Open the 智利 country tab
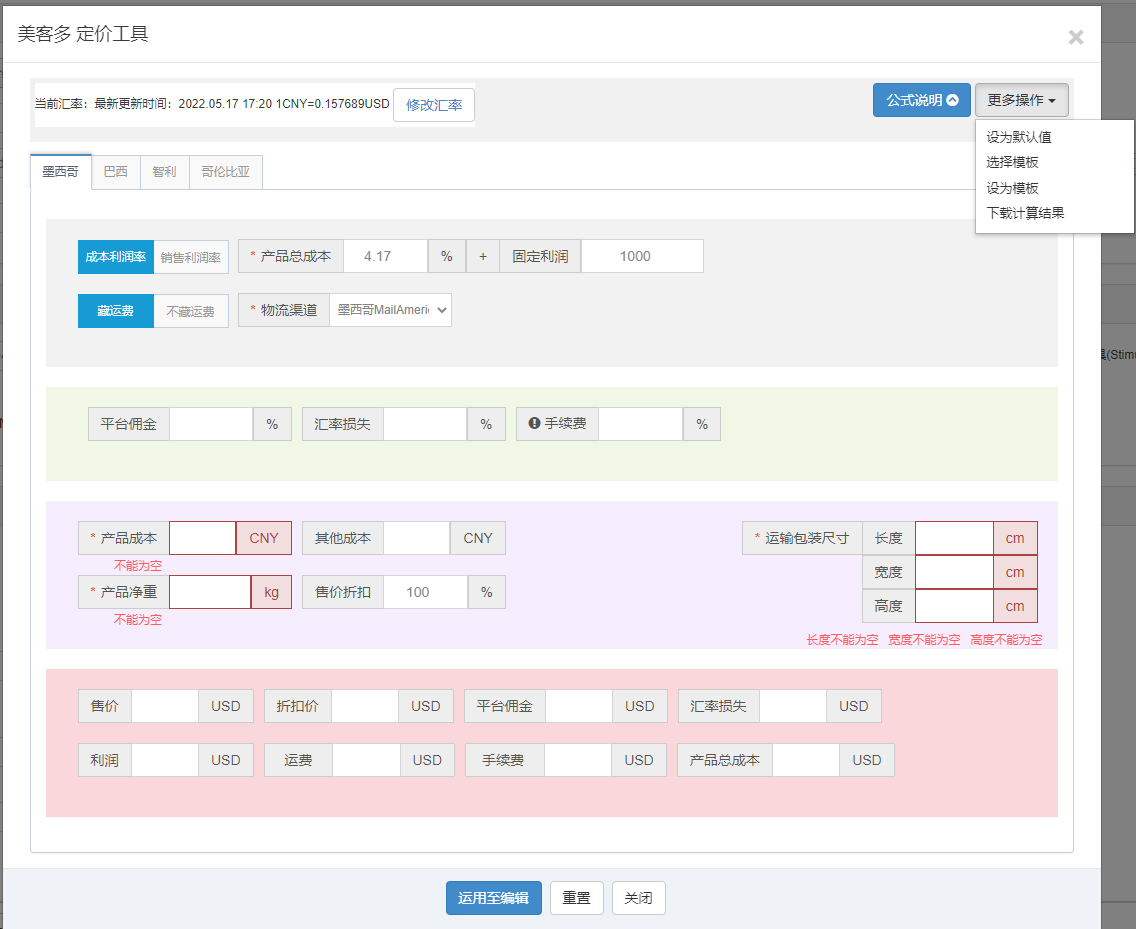This screenshot has width=1136, height=929. [x=164, y=172]
